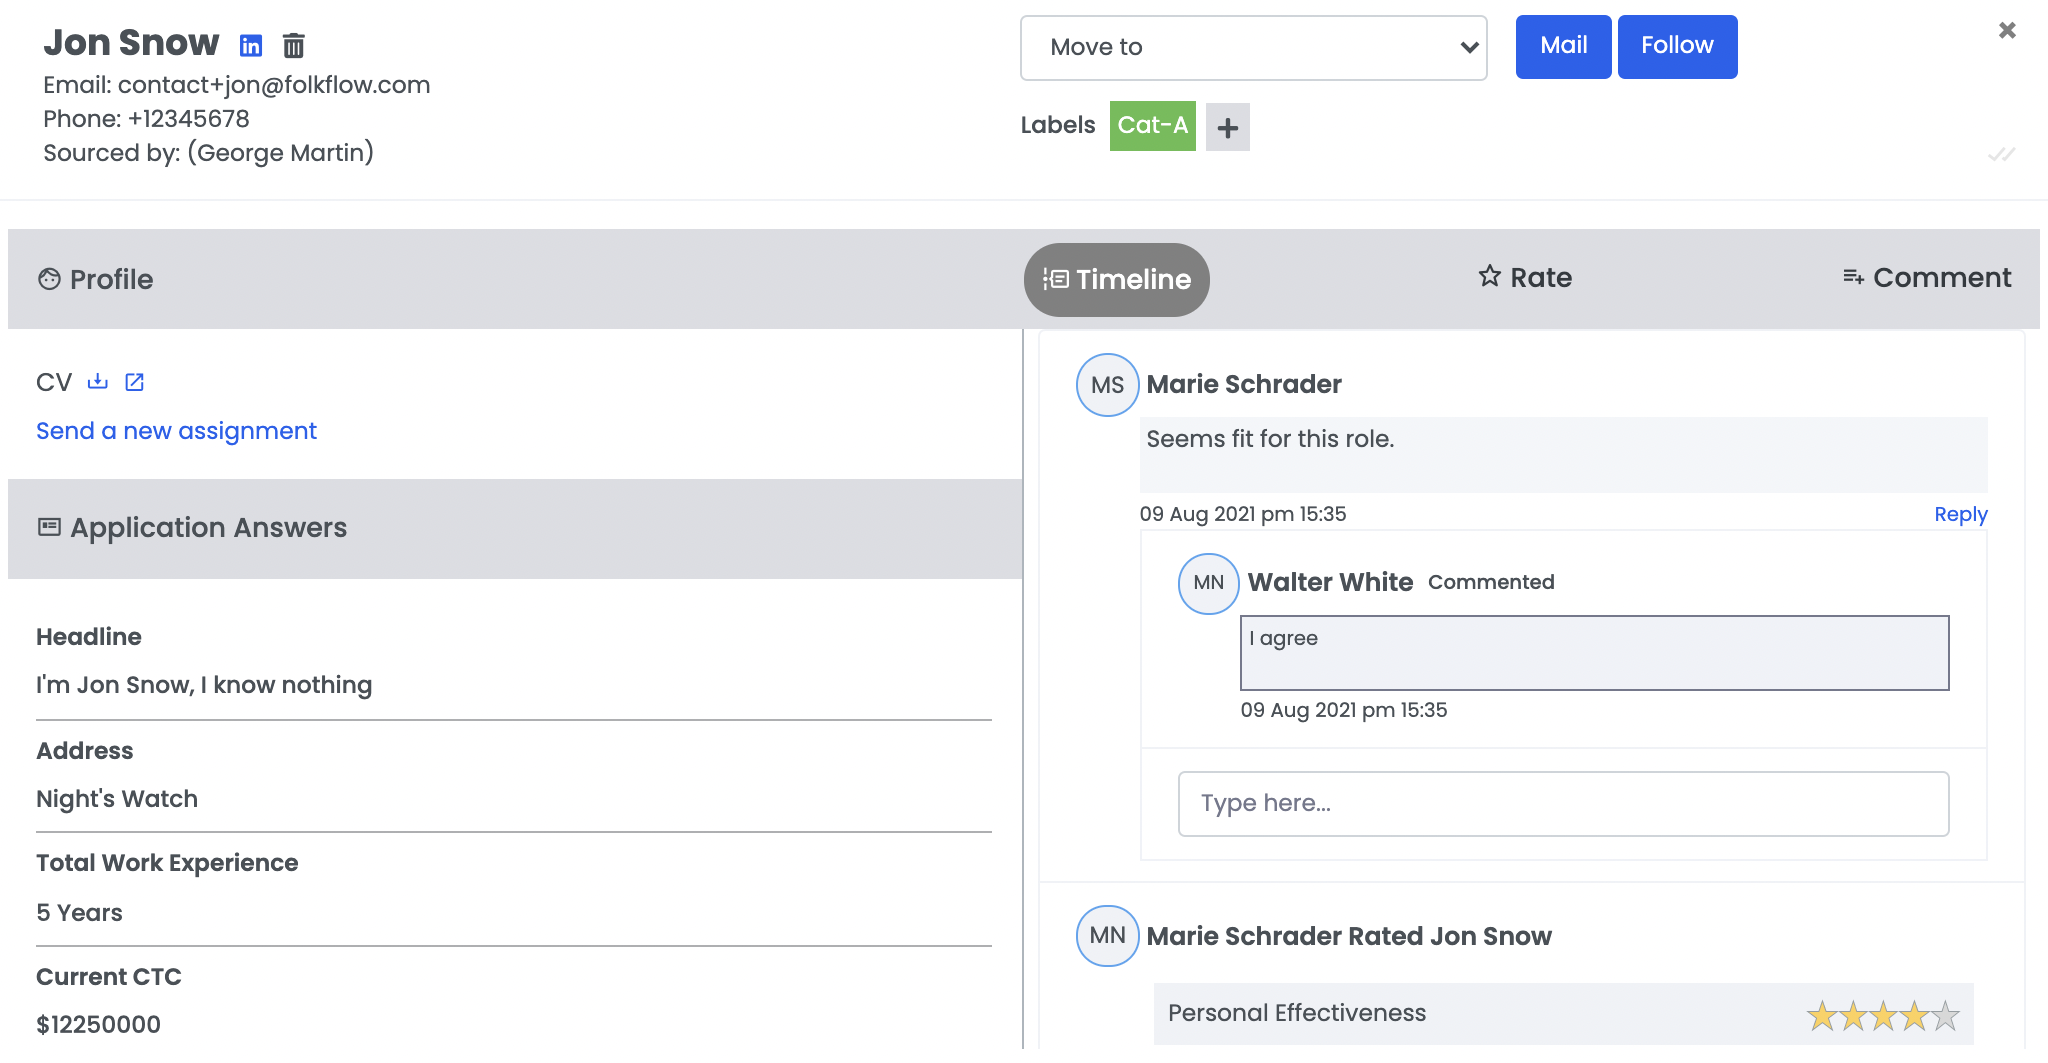Viewport: 2048px width, 1063px height.
Task: Click the trash icon to delete candidate
Action: (293, 46)
